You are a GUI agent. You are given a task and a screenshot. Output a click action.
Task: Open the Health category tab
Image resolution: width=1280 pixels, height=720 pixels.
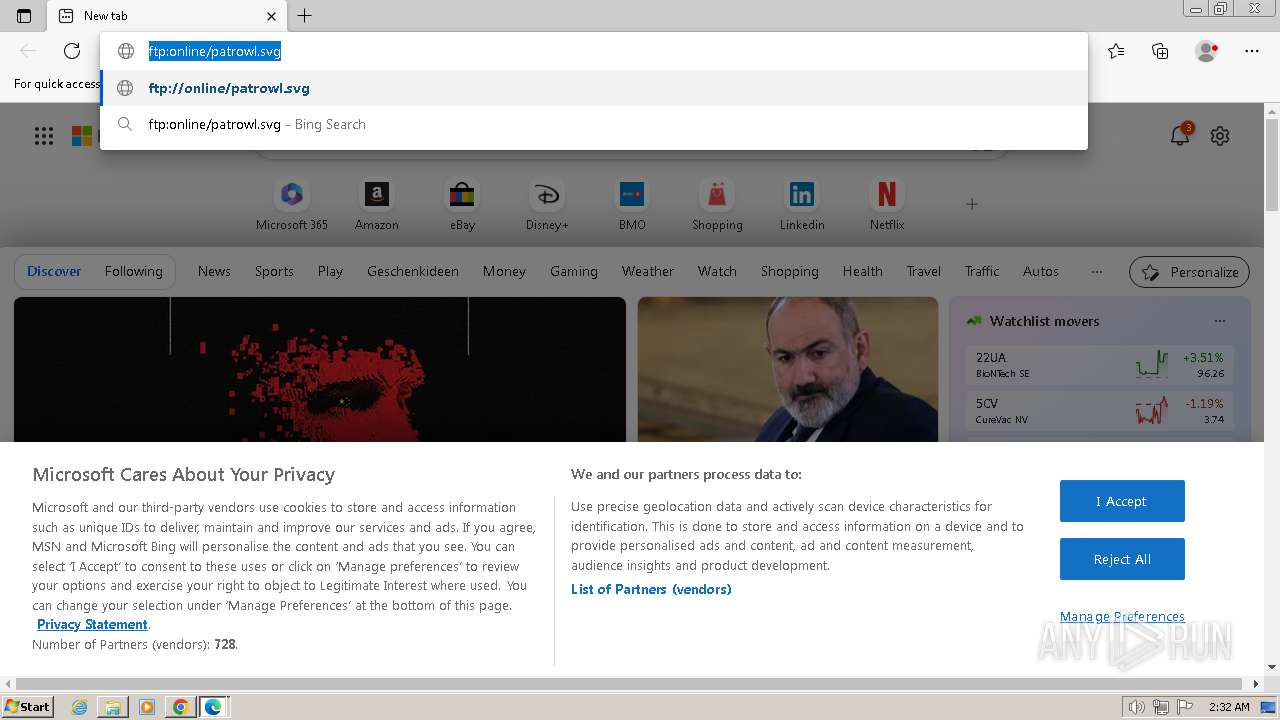click(x=862, y=271)
